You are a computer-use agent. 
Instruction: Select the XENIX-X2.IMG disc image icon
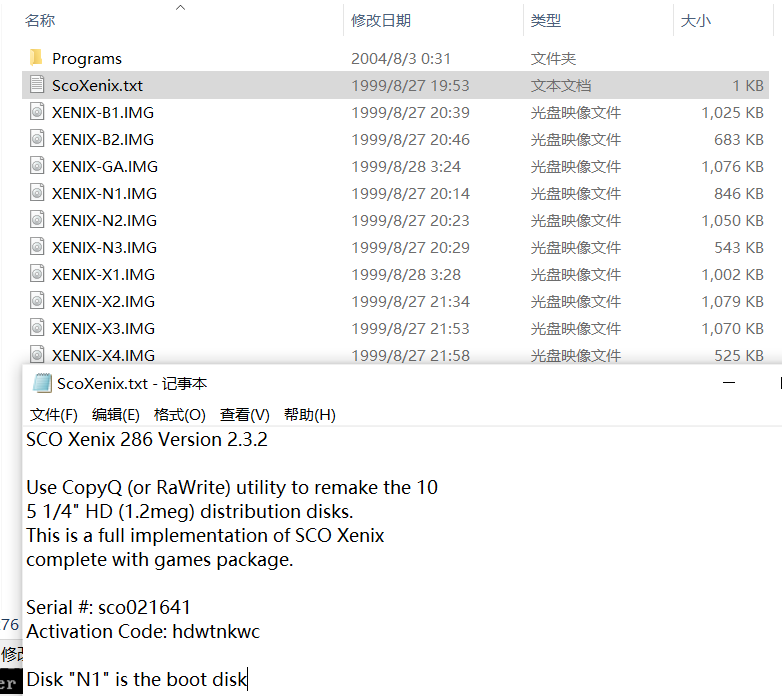click(x=37, y=300)
